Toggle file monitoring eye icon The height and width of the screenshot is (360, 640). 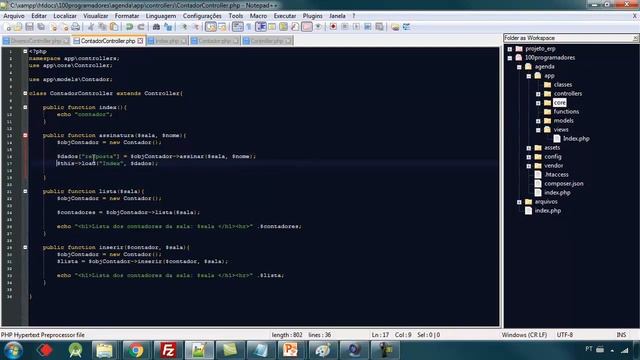tap(318, 27)
